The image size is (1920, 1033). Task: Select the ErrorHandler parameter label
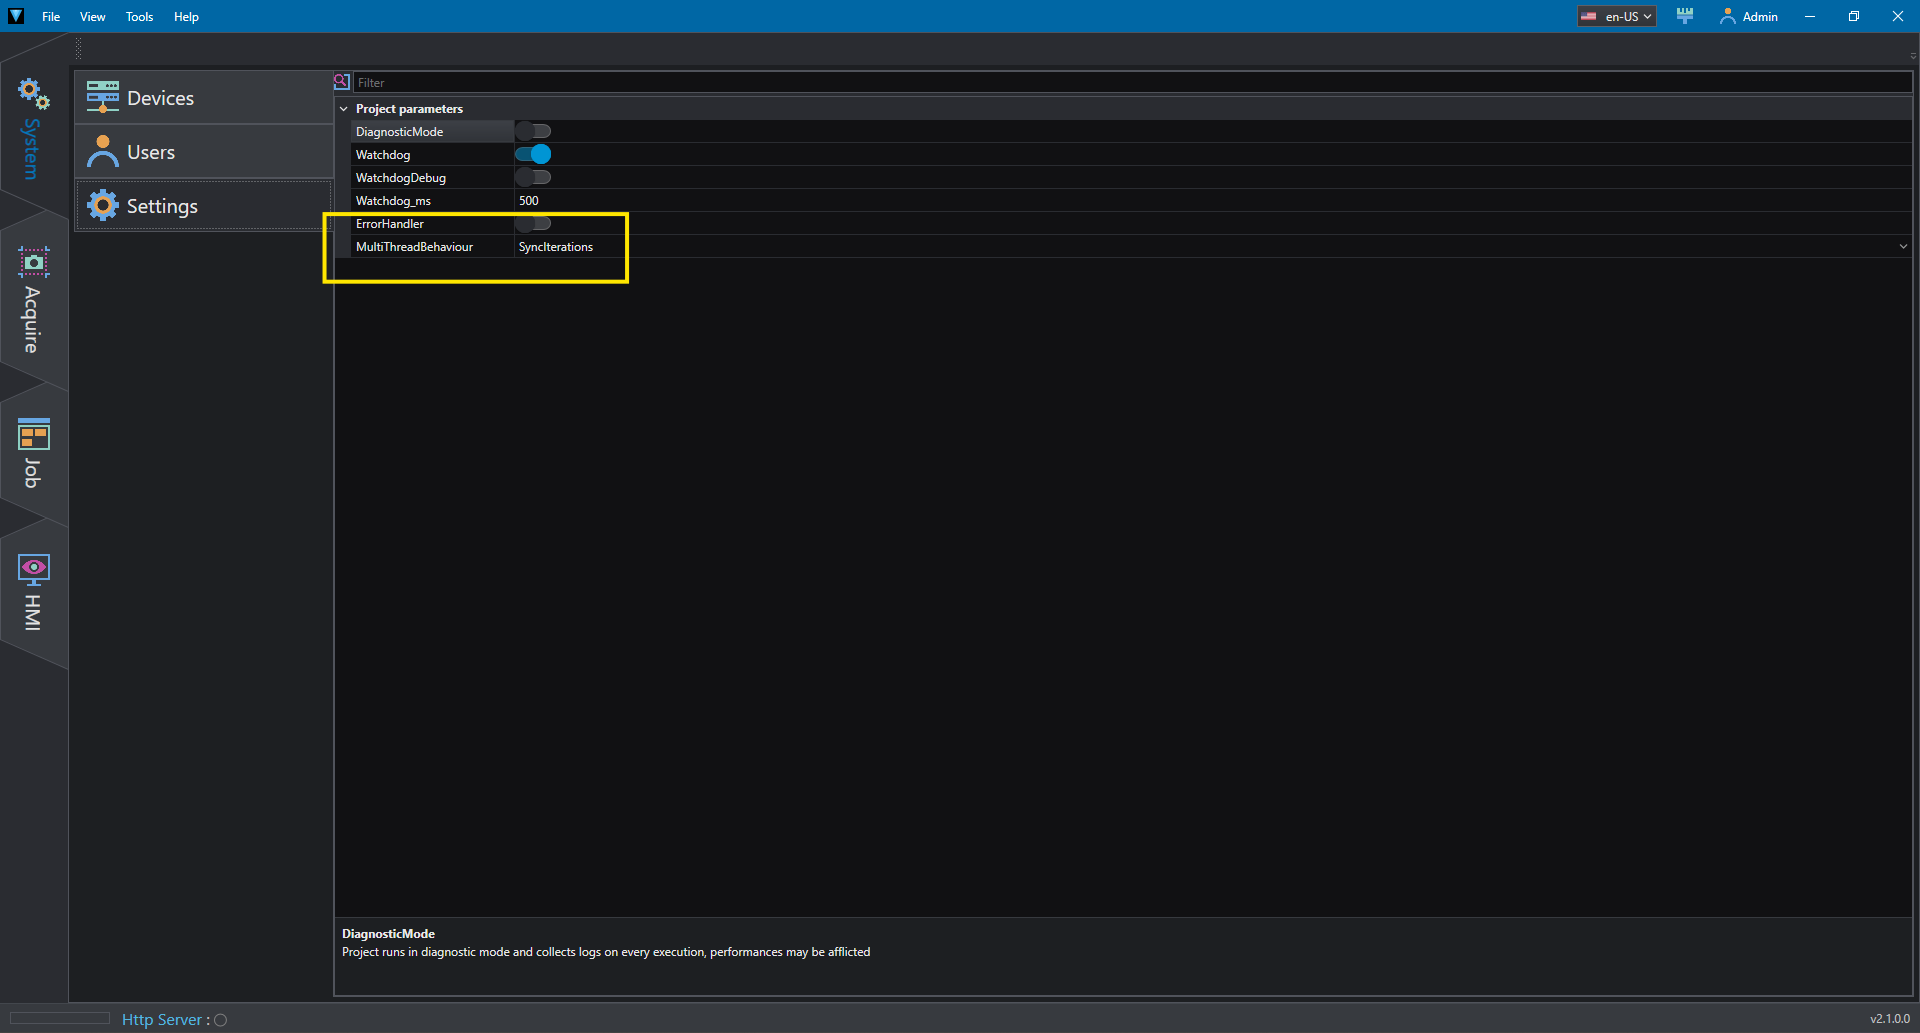[x=390, y=223]
